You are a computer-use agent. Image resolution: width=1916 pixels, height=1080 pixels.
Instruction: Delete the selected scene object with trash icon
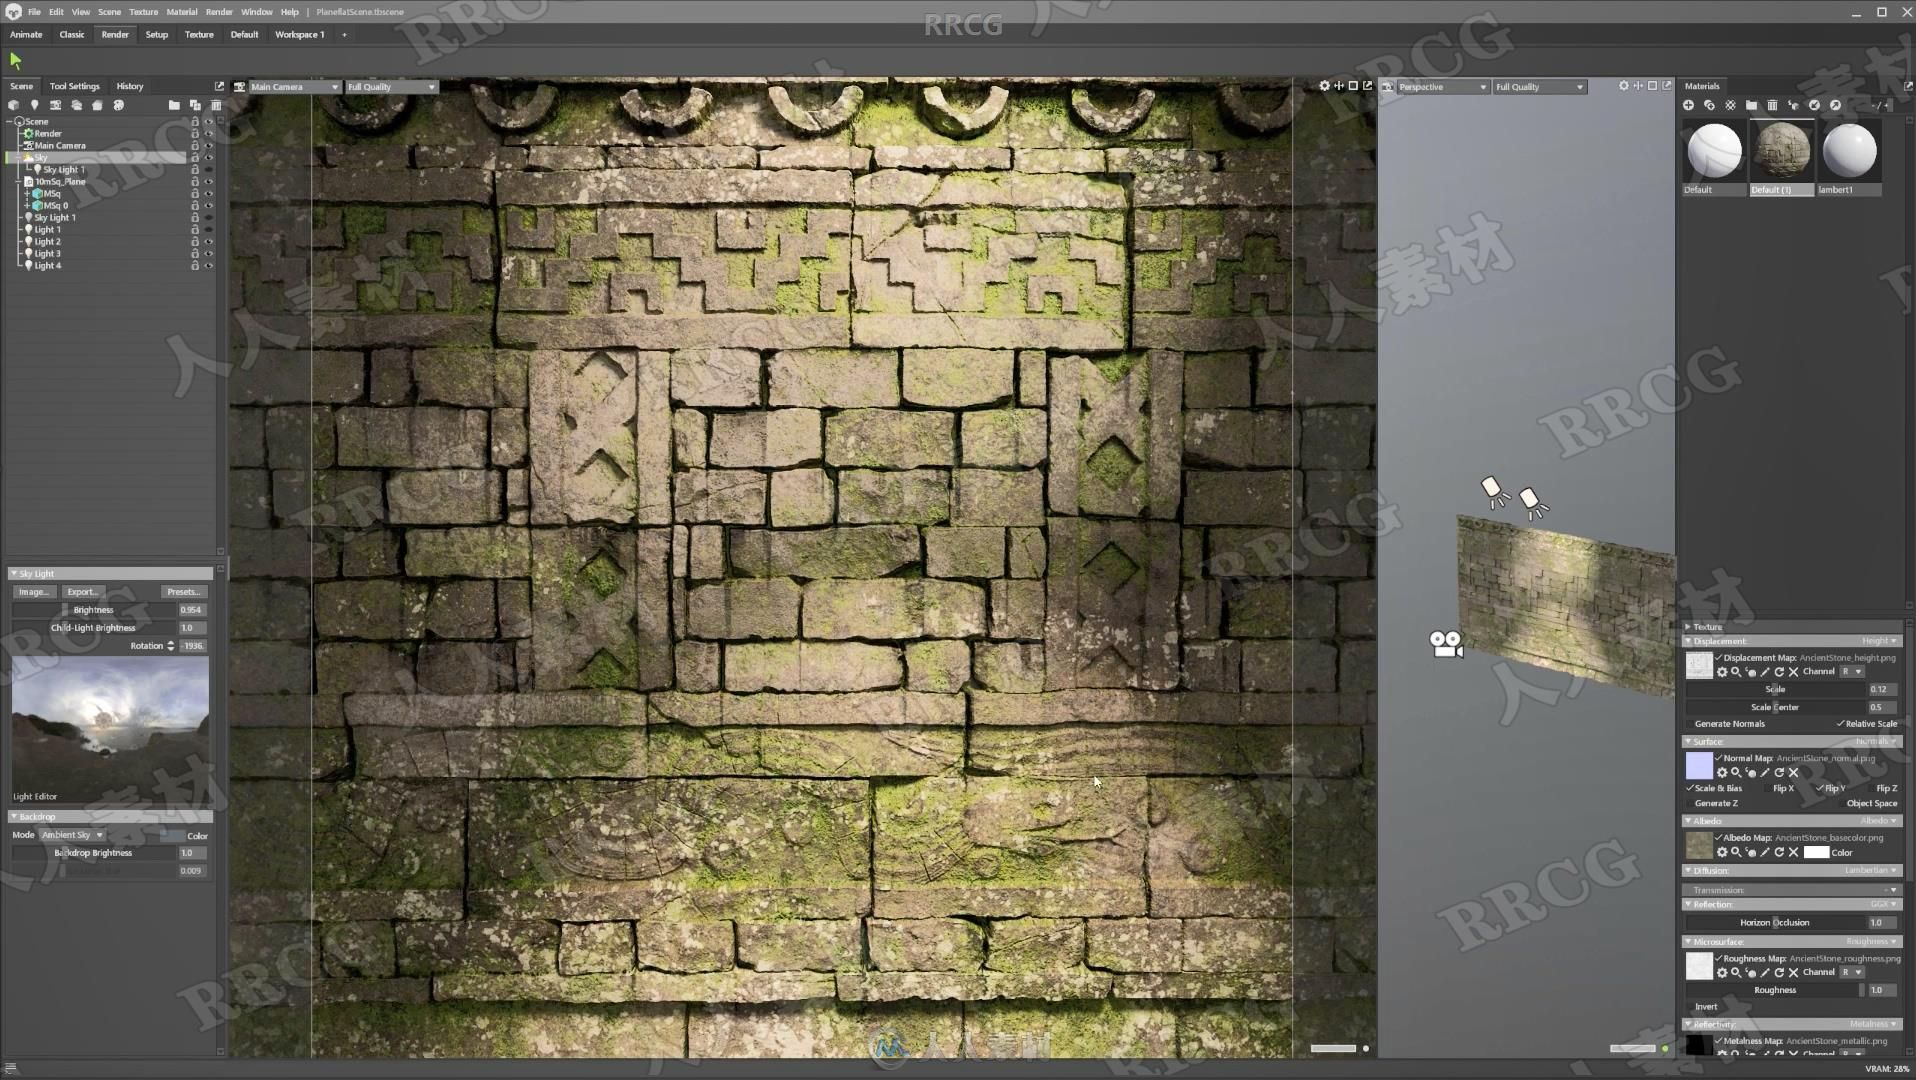(215, 105)
